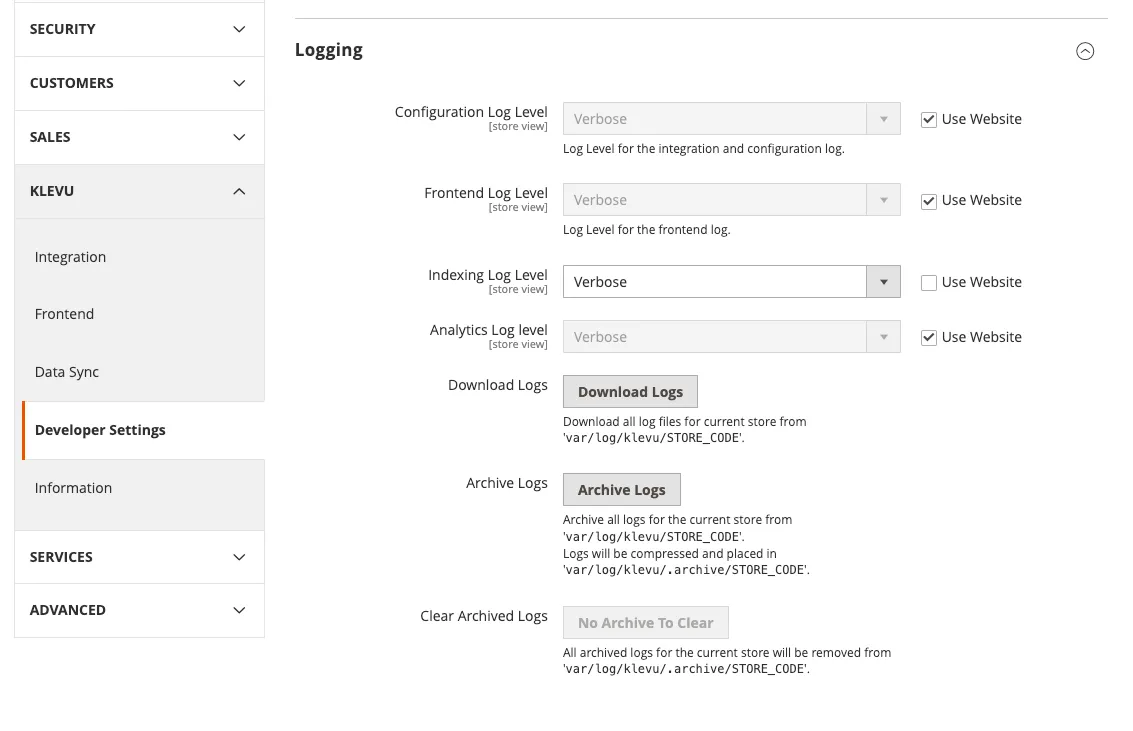Open the Analytics Log level dropdown
1133x731 pixels.
pyautogui.click(x=731, y=337)
